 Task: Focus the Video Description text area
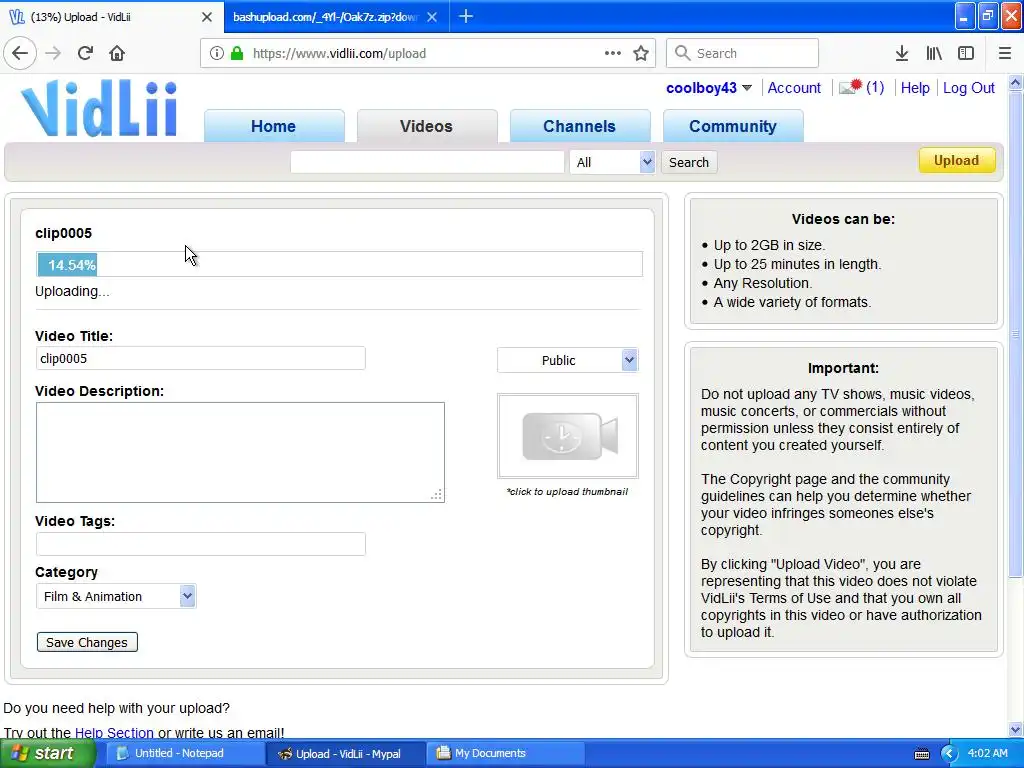click(x=240, y=453)
